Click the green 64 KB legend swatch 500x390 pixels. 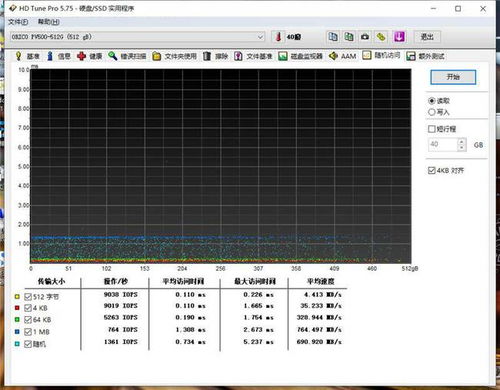tap(17, 319)
